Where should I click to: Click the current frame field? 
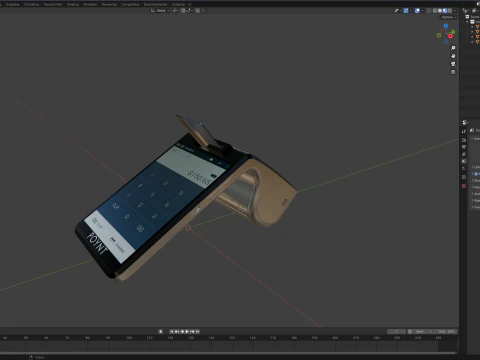pyautogui.click(x=397, y=331)
